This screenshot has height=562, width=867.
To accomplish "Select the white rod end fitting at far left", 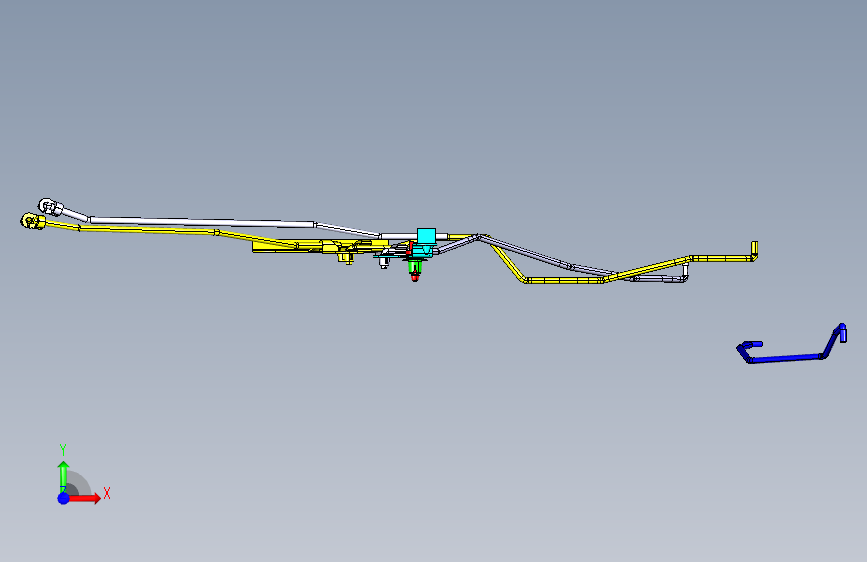I will (x=51, y=207).
